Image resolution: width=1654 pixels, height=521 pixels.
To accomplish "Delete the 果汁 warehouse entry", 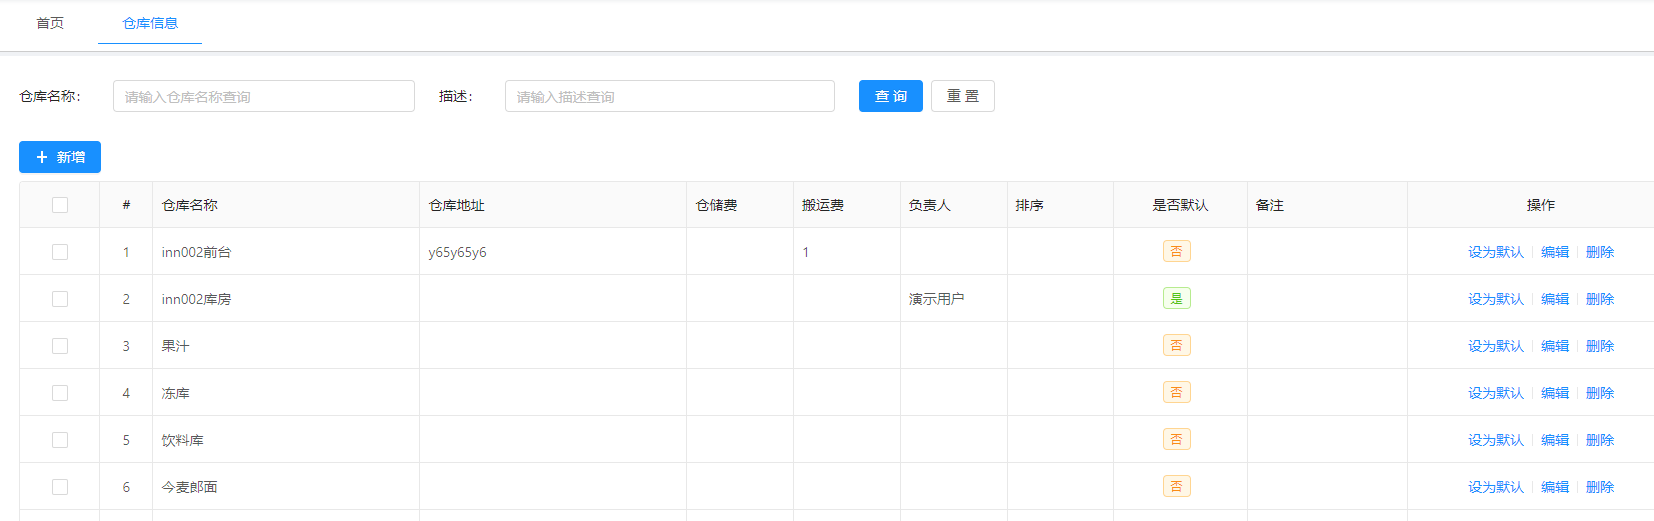I will [x=1599, y=346].
